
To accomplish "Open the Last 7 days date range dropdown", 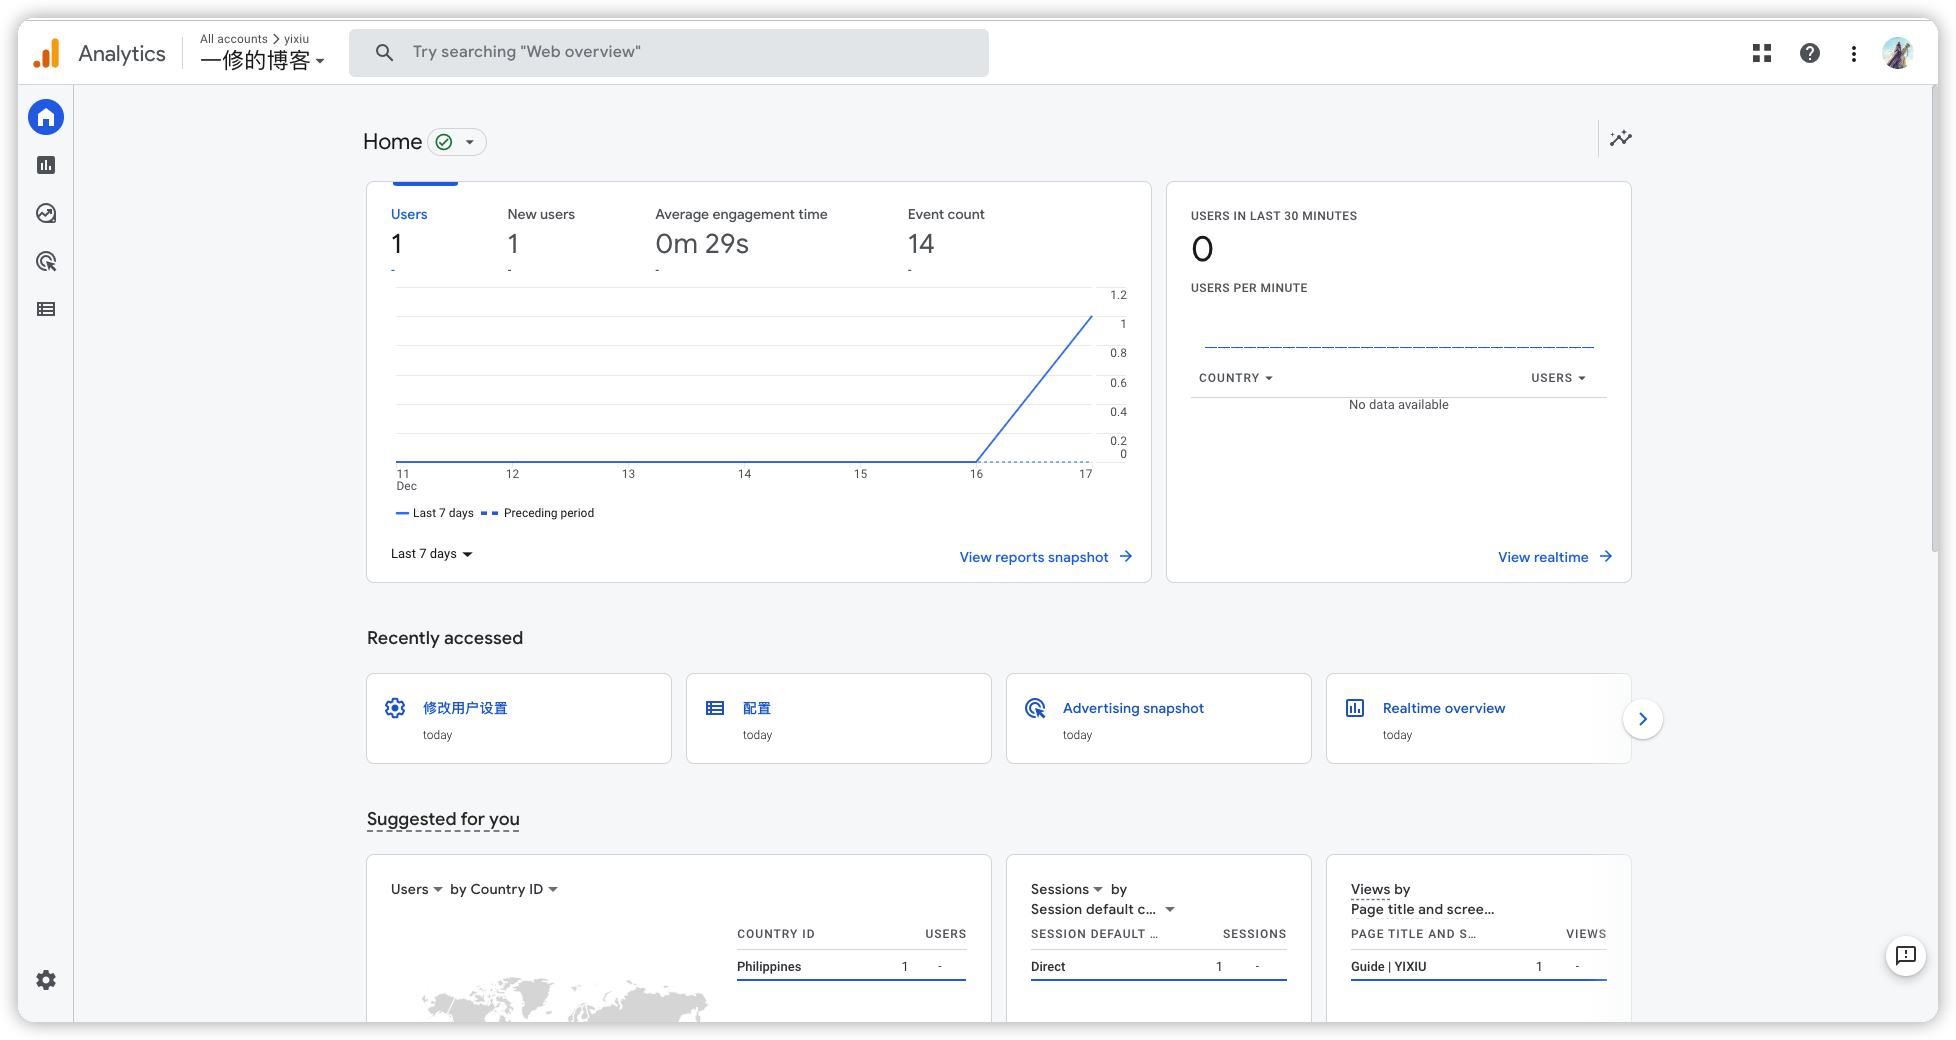I will click(431, 554).
